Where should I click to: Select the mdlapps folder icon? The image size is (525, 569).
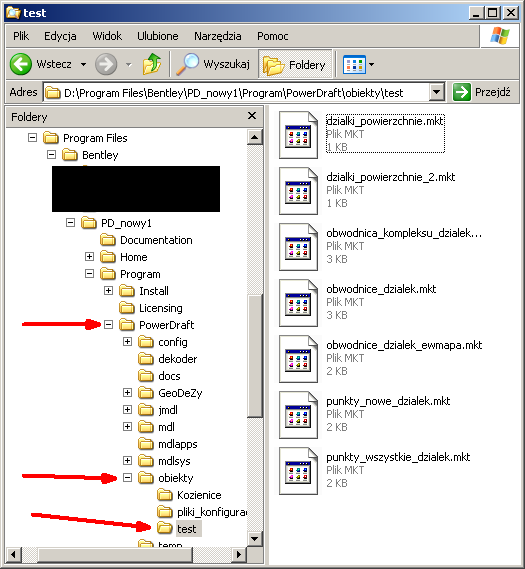tap(146, 444)
